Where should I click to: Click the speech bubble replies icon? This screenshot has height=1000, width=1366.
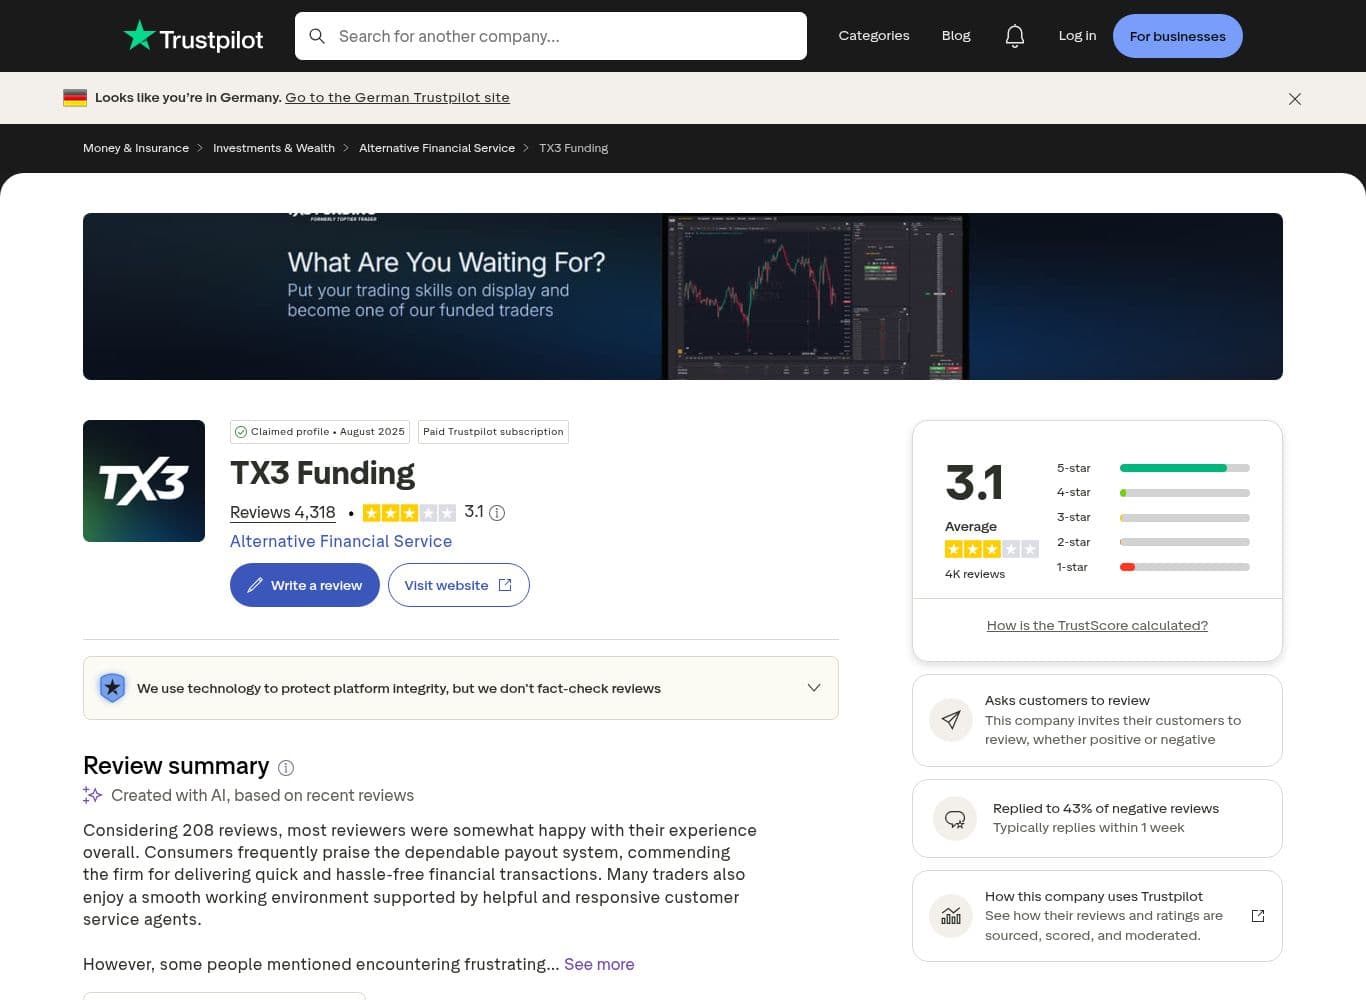pyautogui.click(x=955, y=819)
